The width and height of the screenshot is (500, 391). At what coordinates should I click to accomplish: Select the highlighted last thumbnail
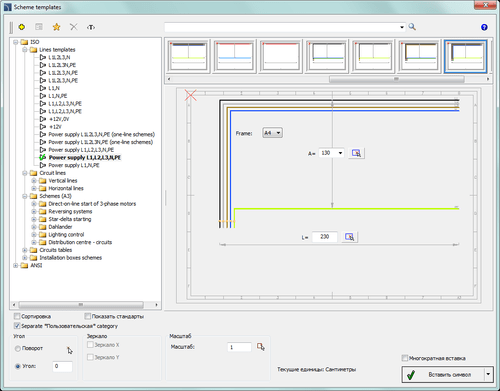click(x=465, y=56)
